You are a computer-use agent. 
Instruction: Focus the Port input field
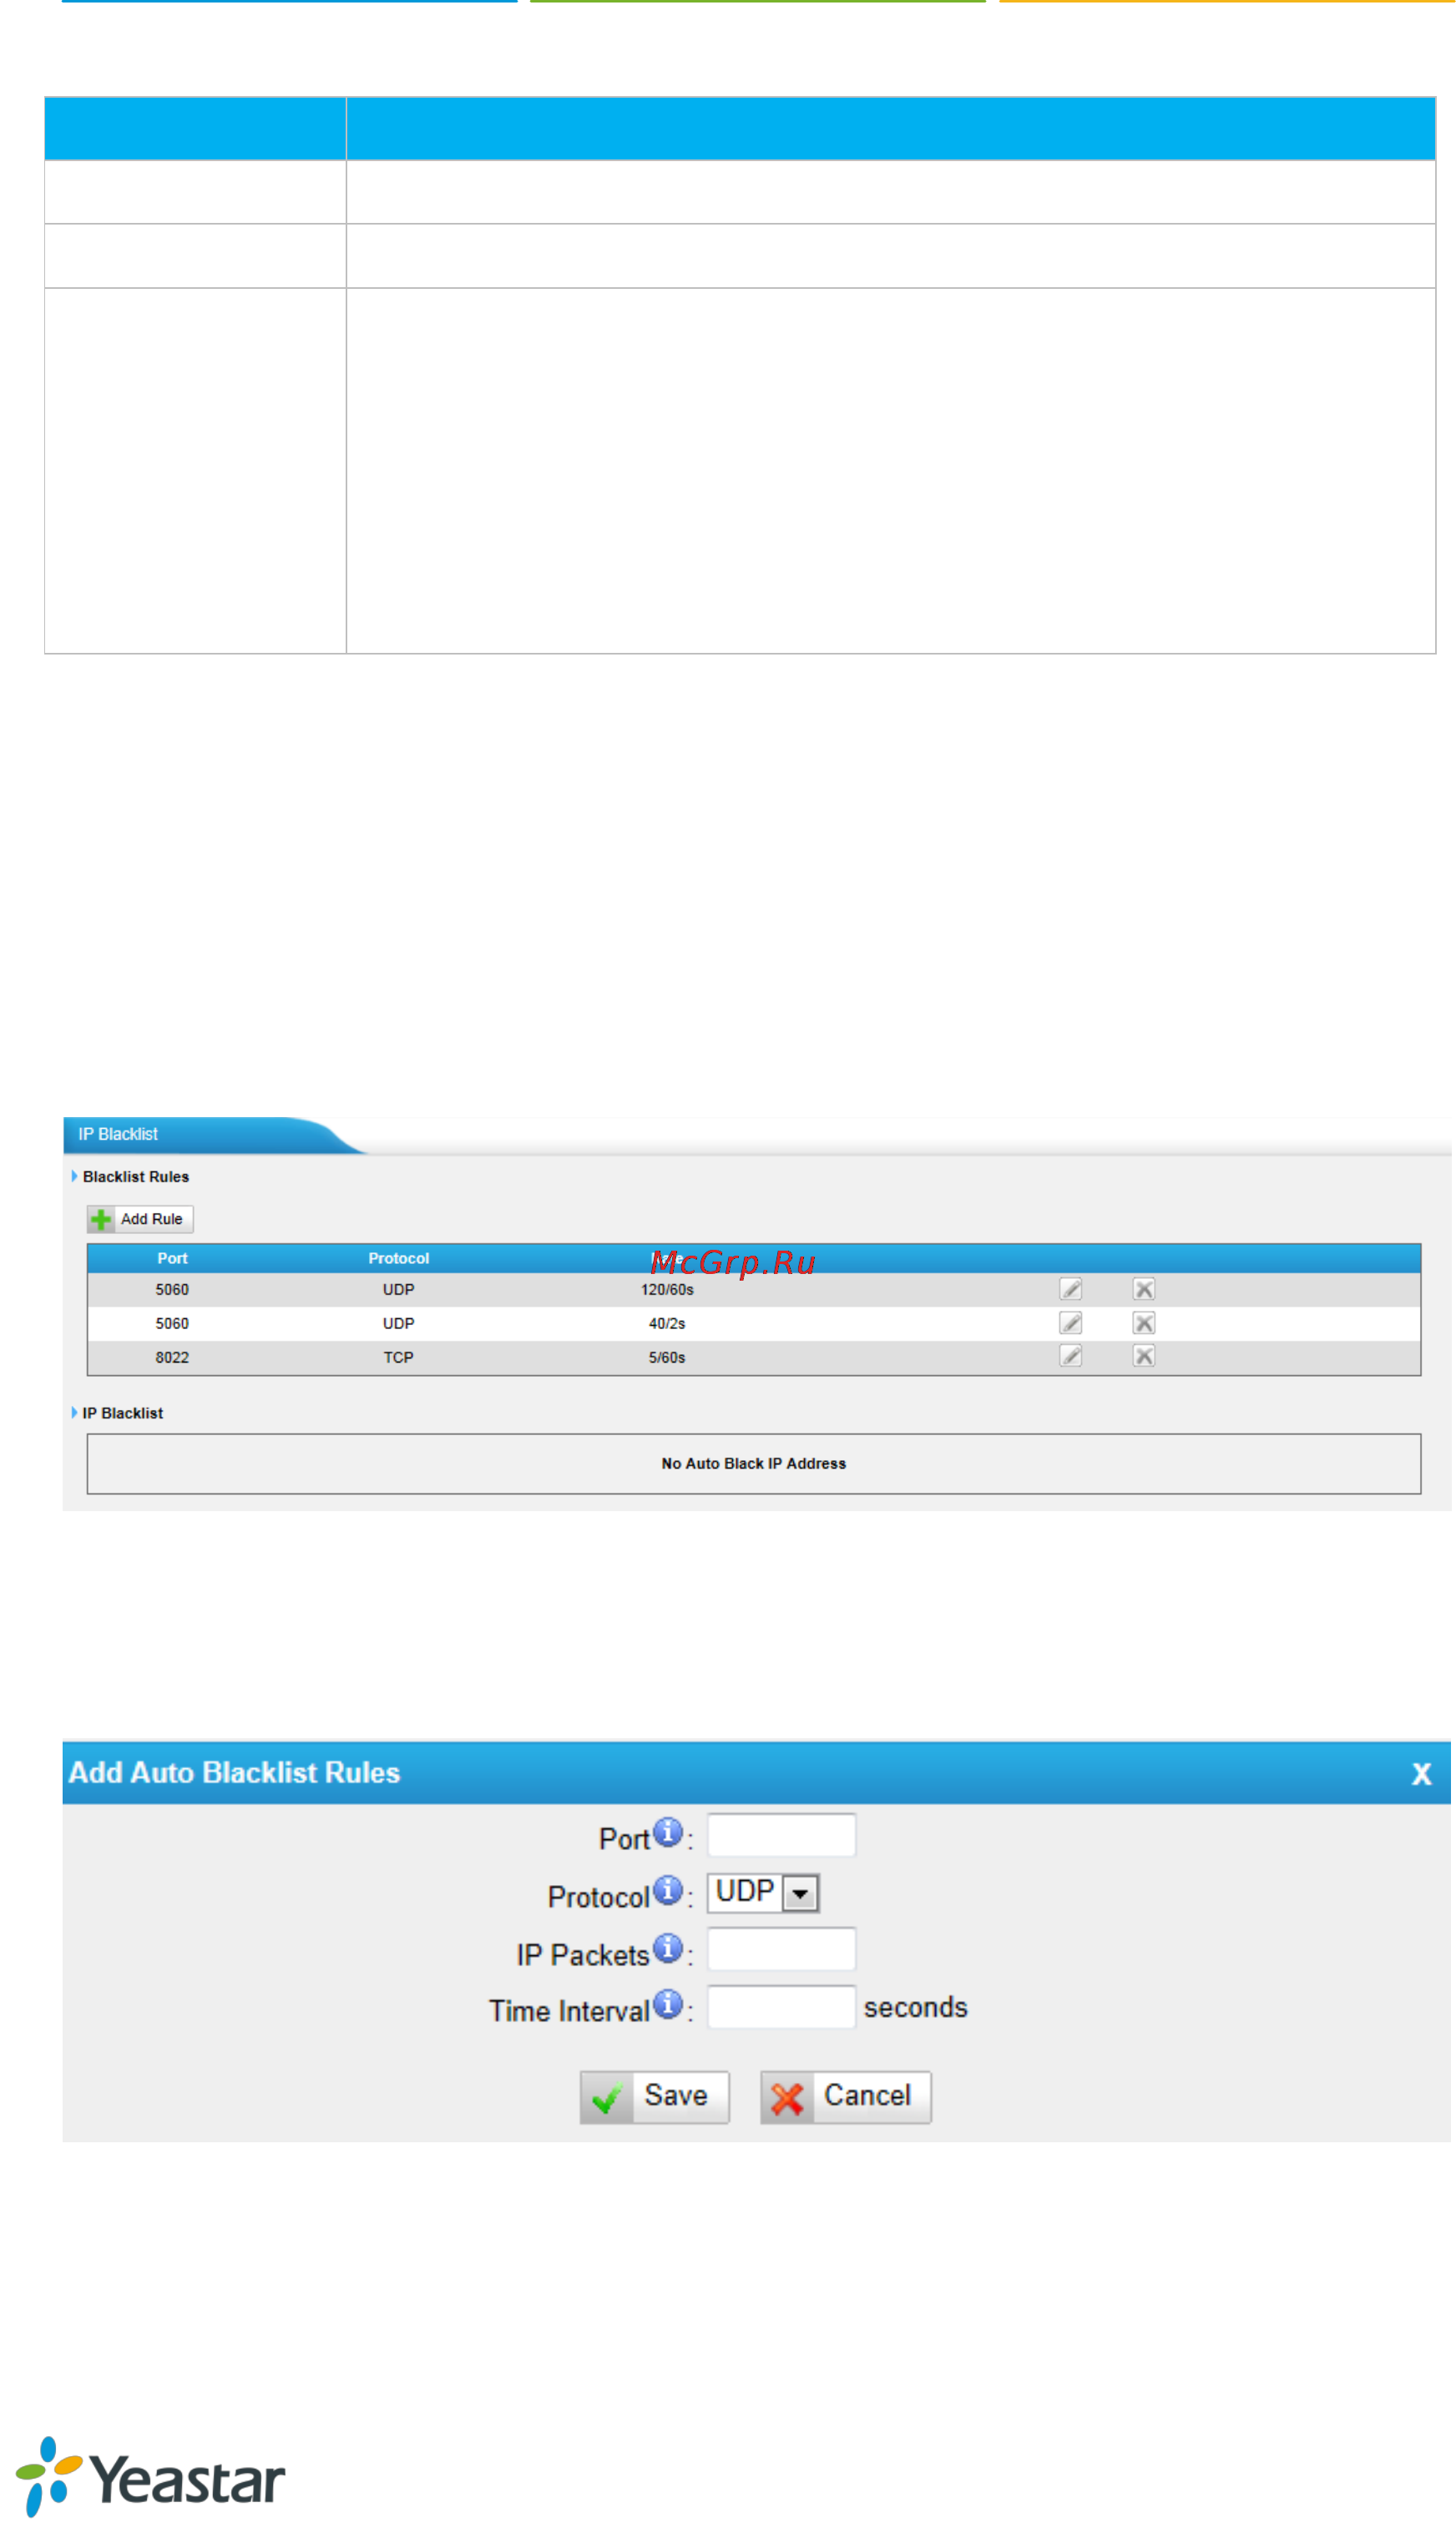(781, 1835)
